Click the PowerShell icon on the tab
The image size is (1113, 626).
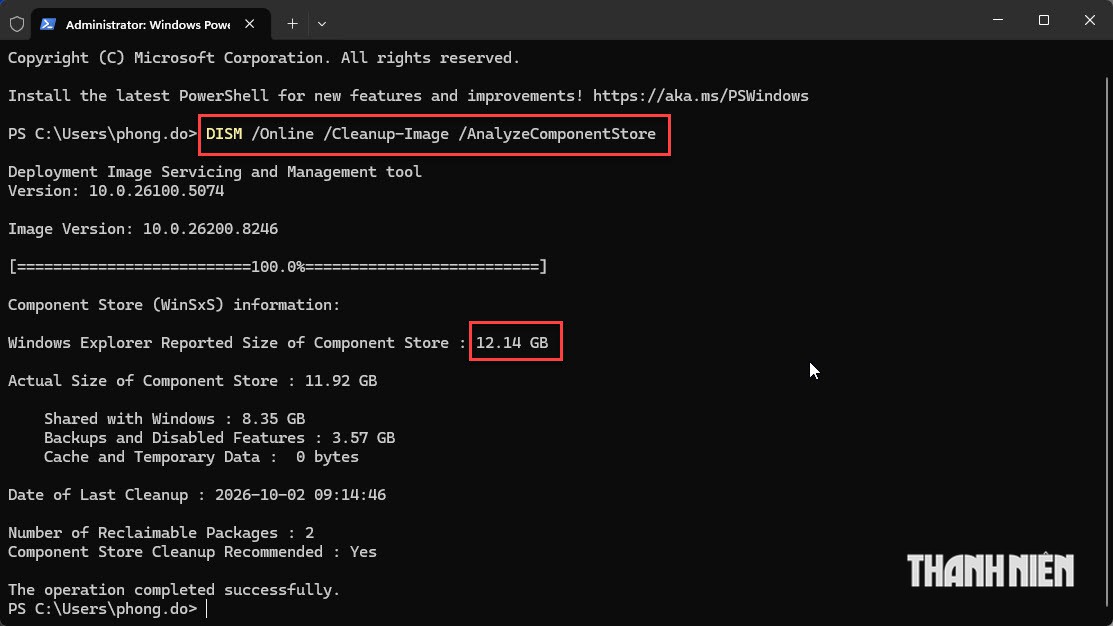pos(48,24)
